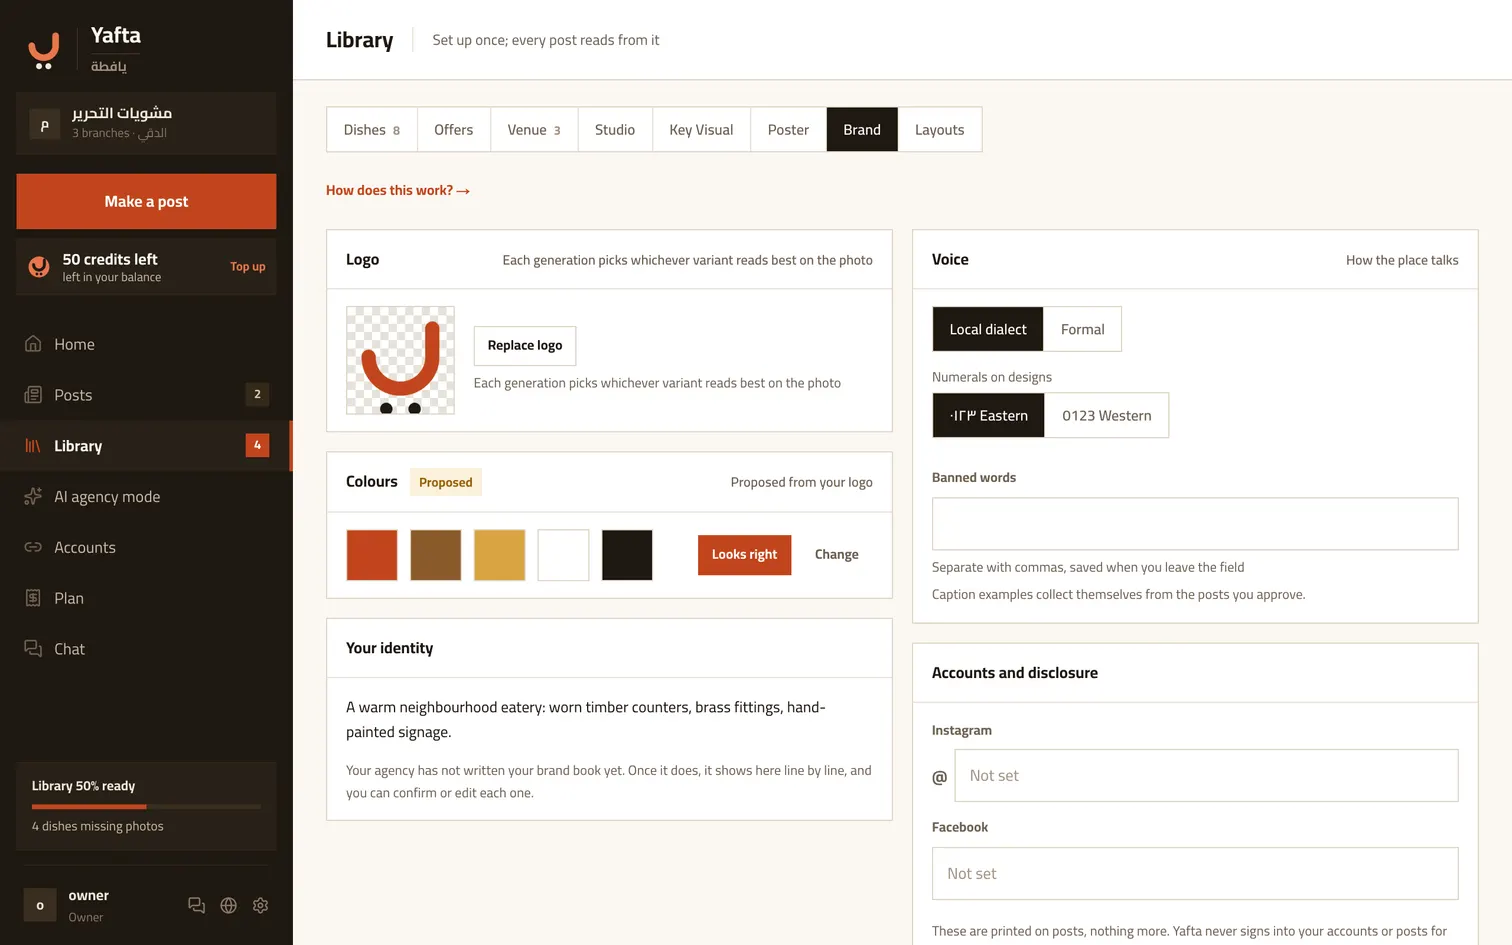Screen dimensions: 1512x945
Task: Confirm colours with Looks right
Action: point(744,555)
